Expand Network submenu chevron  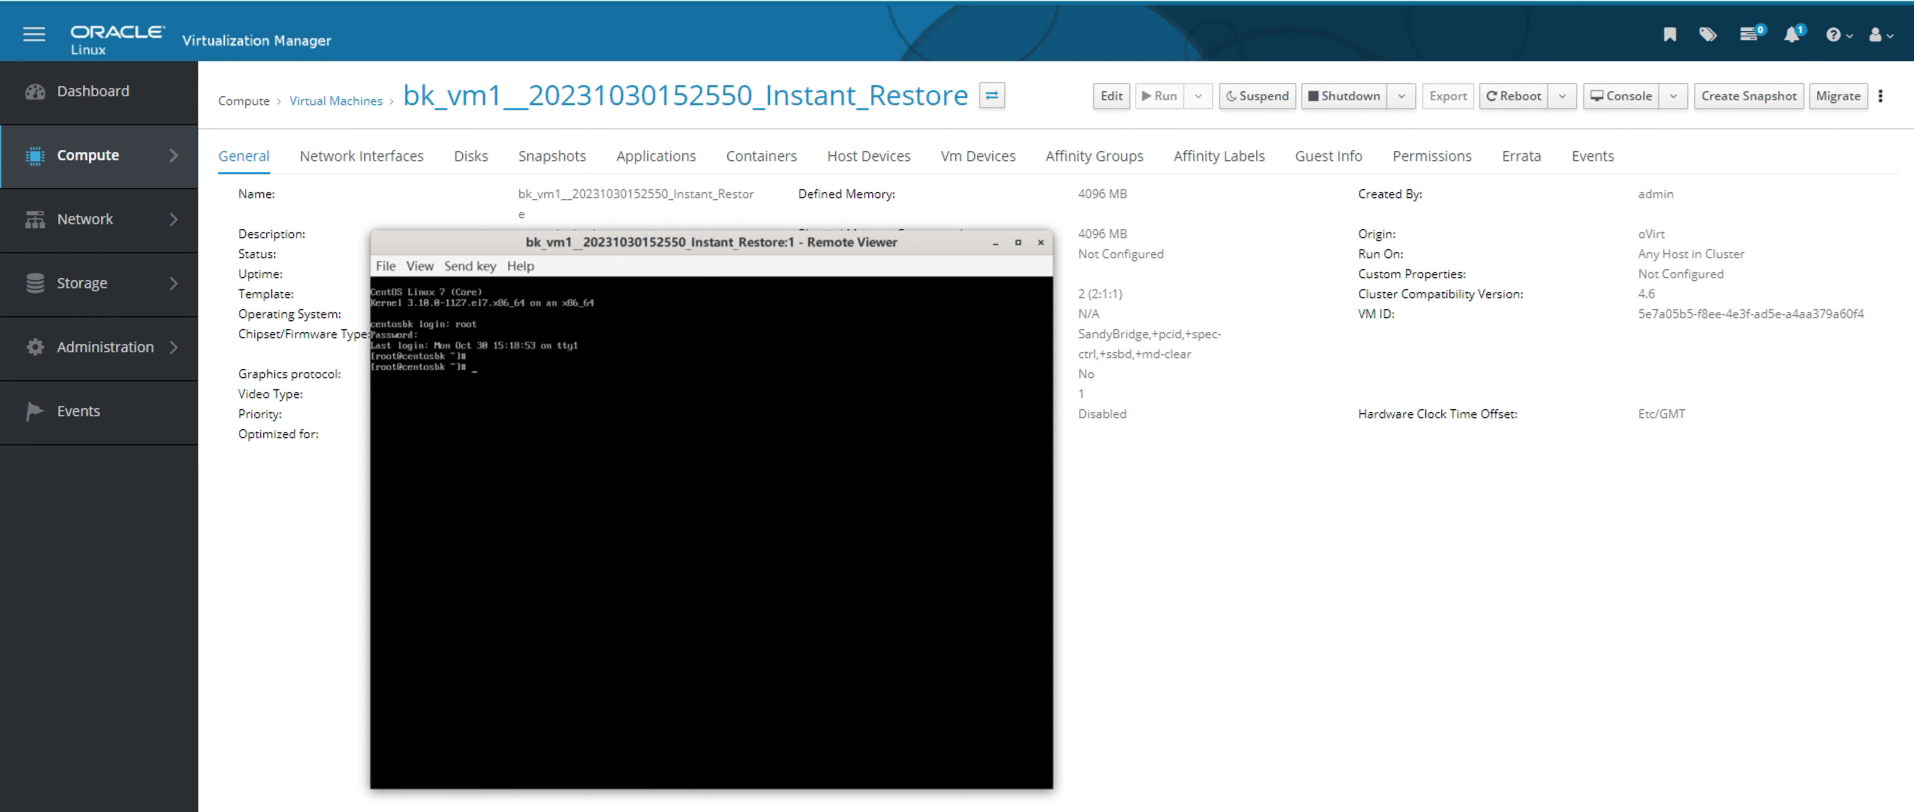tap(173, 219)
